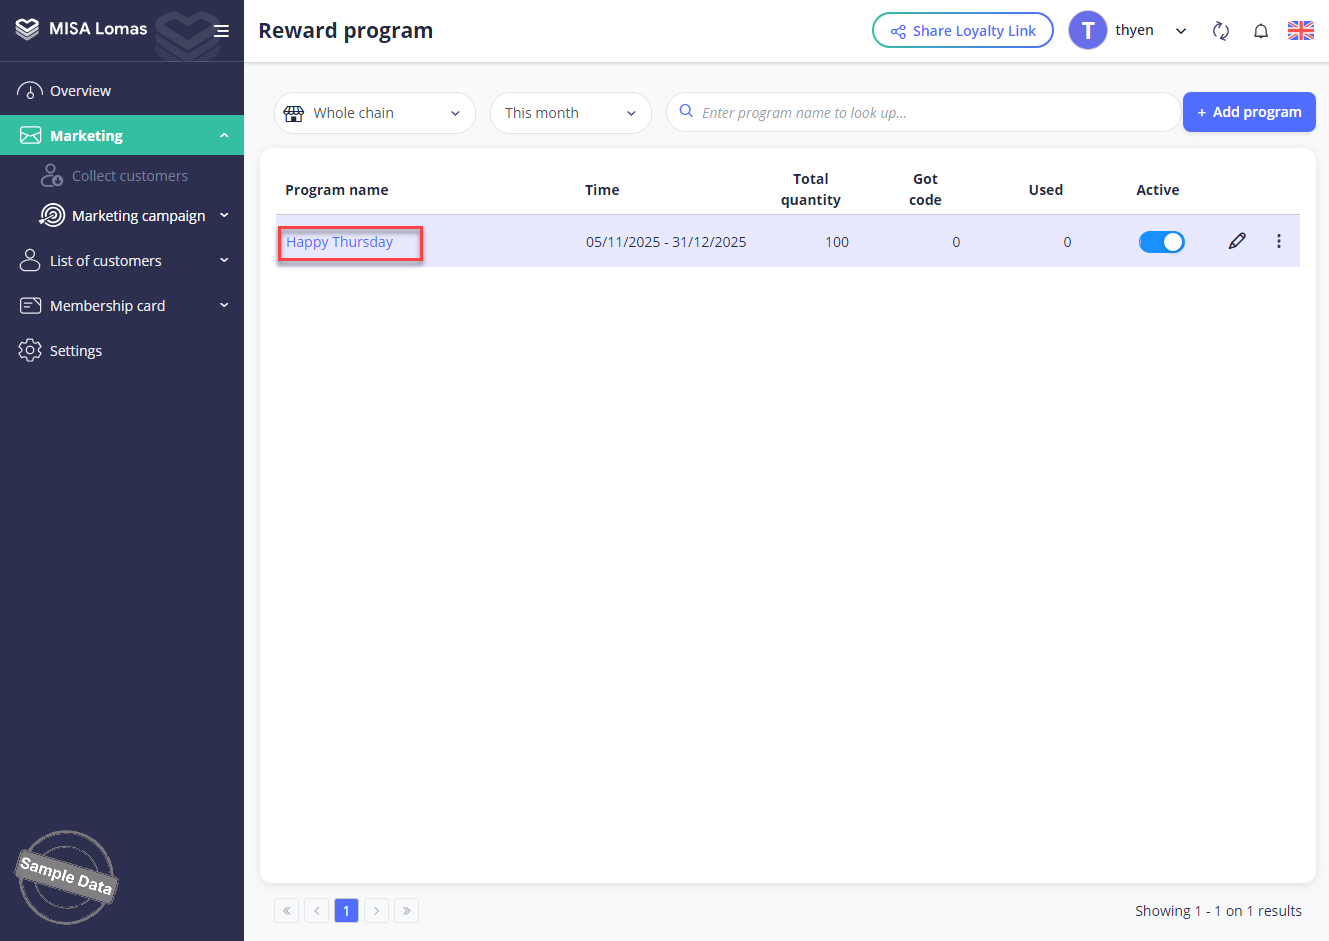Collapse sidebar using the hamburger menu icon
The width and height of the screenshot is (1329, 941).
click(x=221, y=31)
